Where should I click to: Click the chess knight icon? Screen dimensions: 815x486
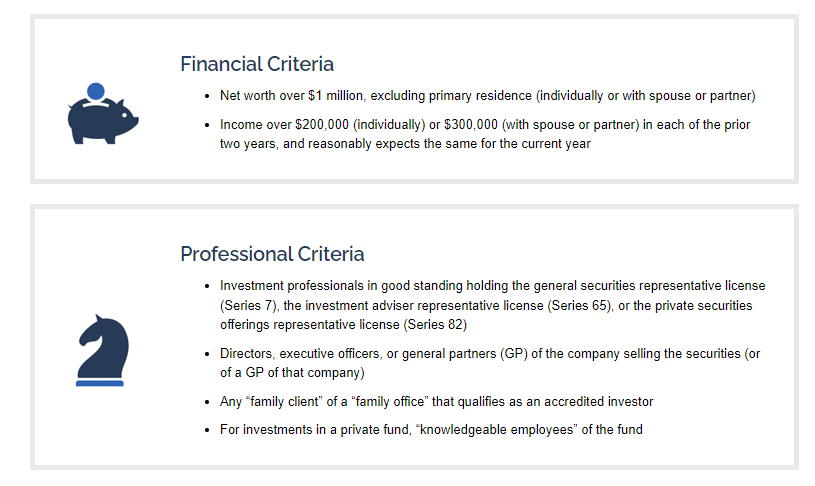[102, 347]
